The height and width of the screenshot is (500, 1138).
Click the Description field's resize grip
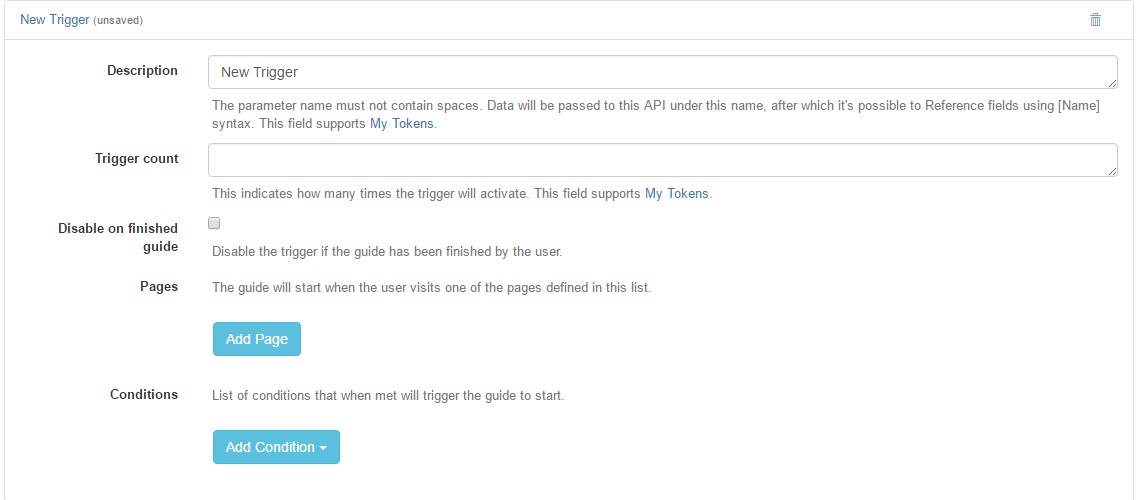pyautogui.click(x=1113, y=84)
